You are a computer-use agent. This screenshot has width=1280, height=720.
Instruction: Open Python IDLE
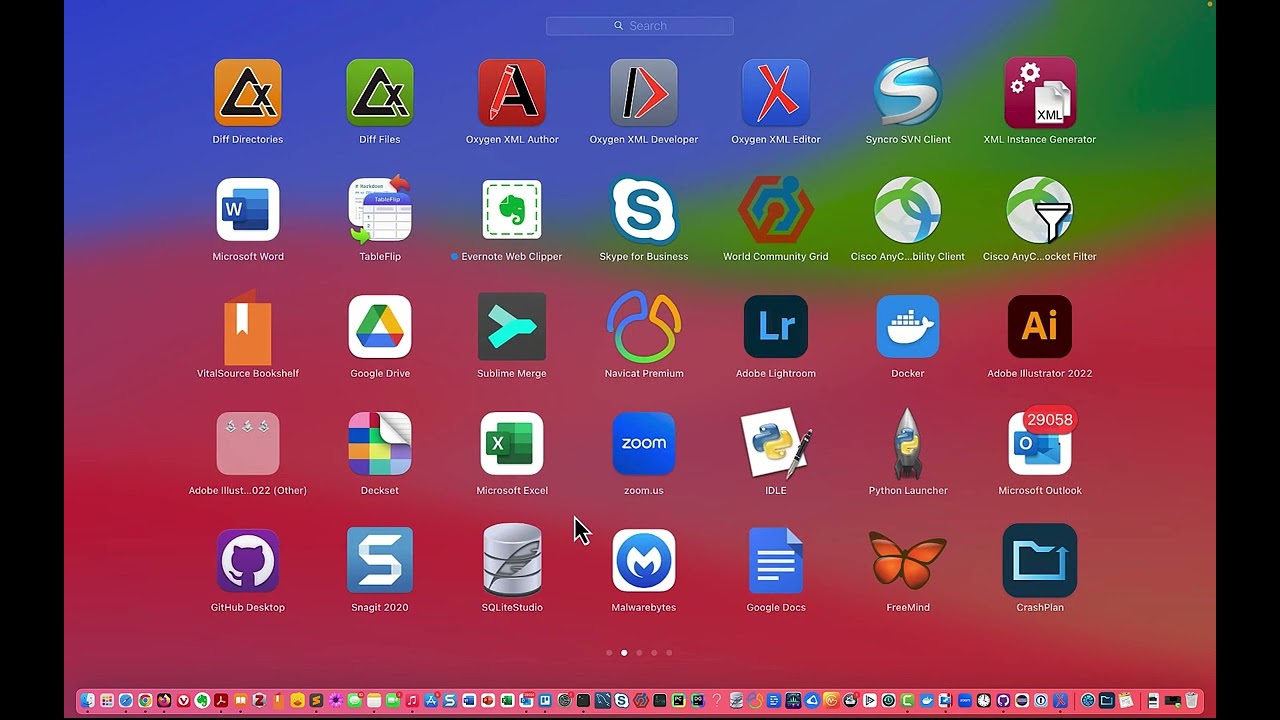(x=776, y=444)
